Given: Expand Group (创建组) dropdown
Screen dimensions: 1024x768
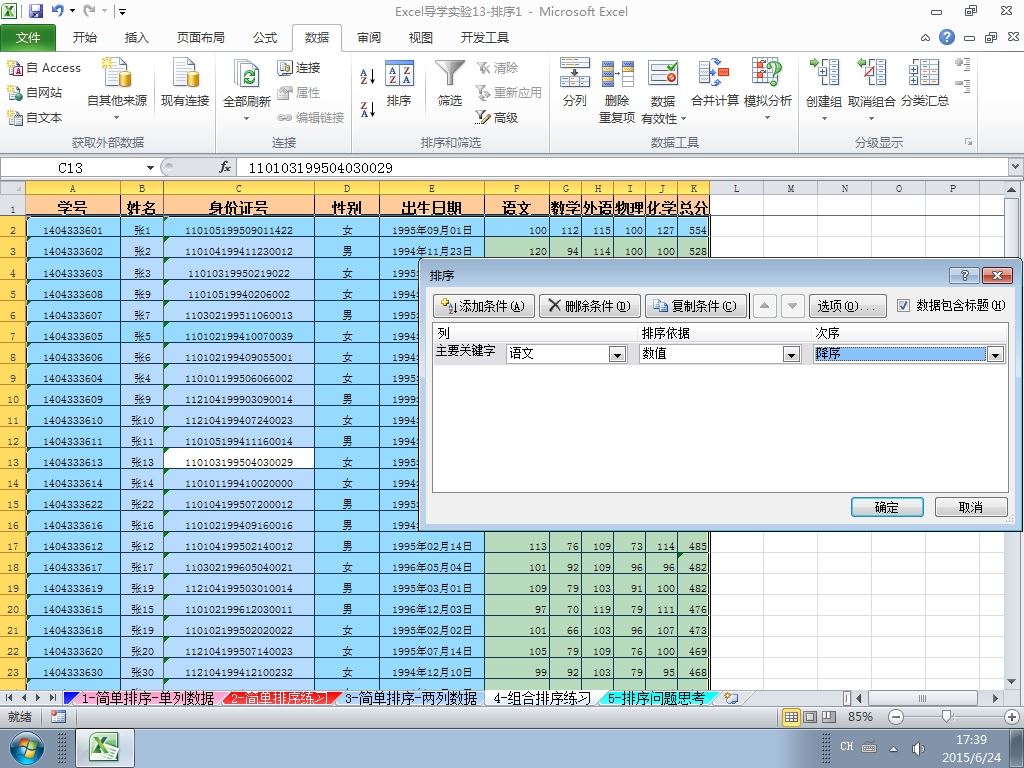Looking at the screenshot, I should pos(824,119).
